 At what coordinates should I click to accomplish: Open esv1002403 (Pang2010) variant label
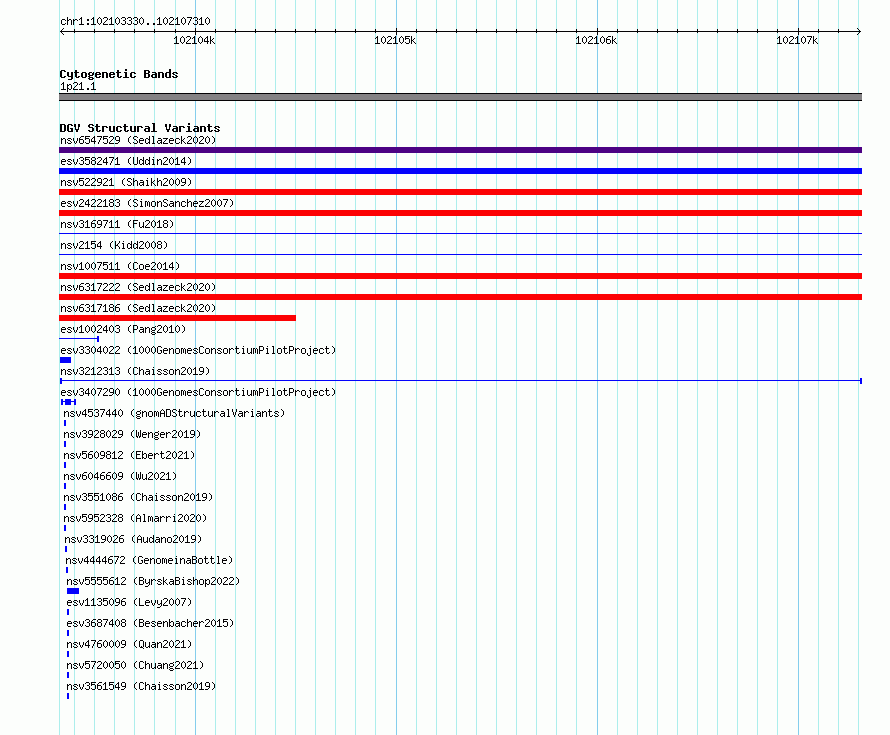tap(123, 329)
